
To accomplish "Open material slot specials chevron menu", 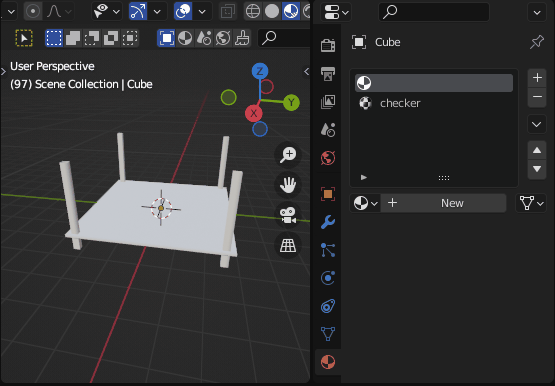I will 537,124.
